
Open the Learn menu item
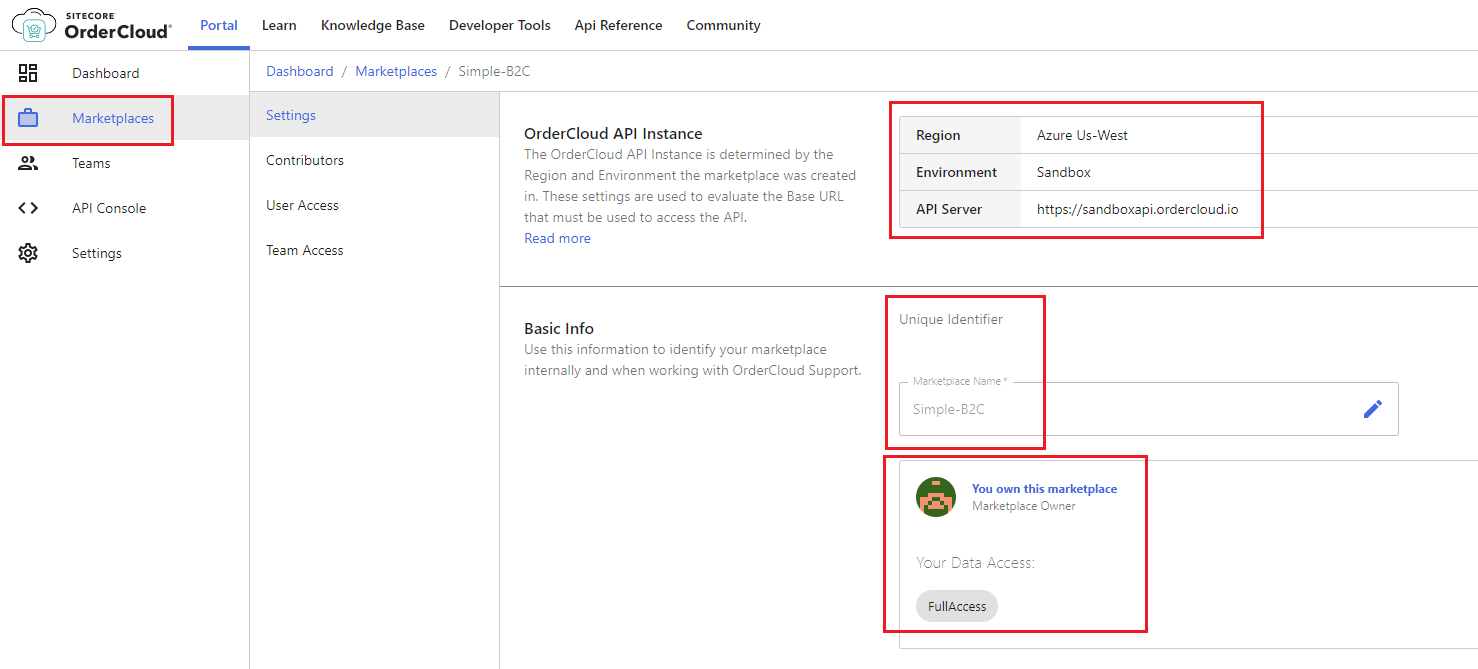(279, 25)
